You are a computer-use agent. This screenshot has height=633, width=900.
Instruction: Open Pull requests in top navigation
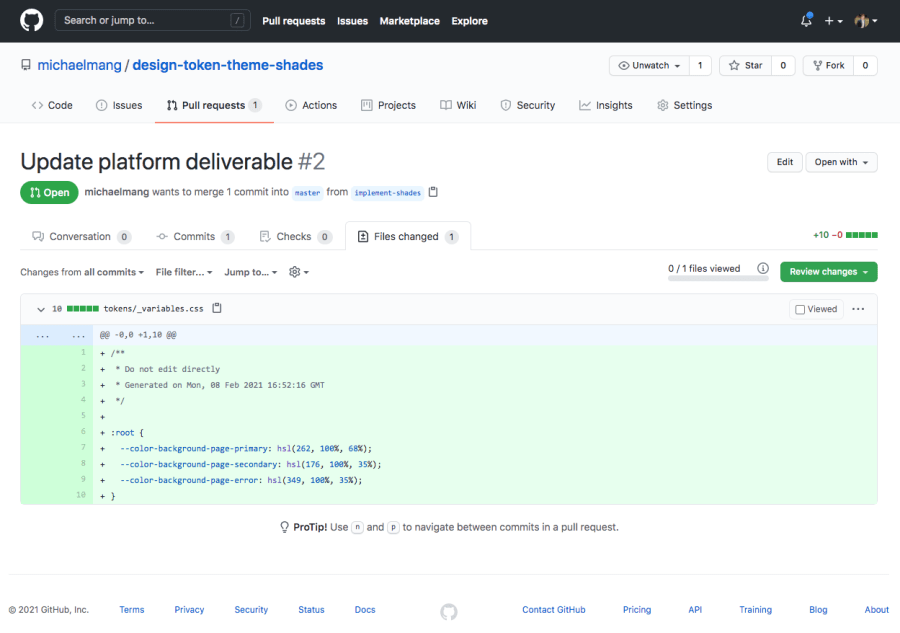293,21
